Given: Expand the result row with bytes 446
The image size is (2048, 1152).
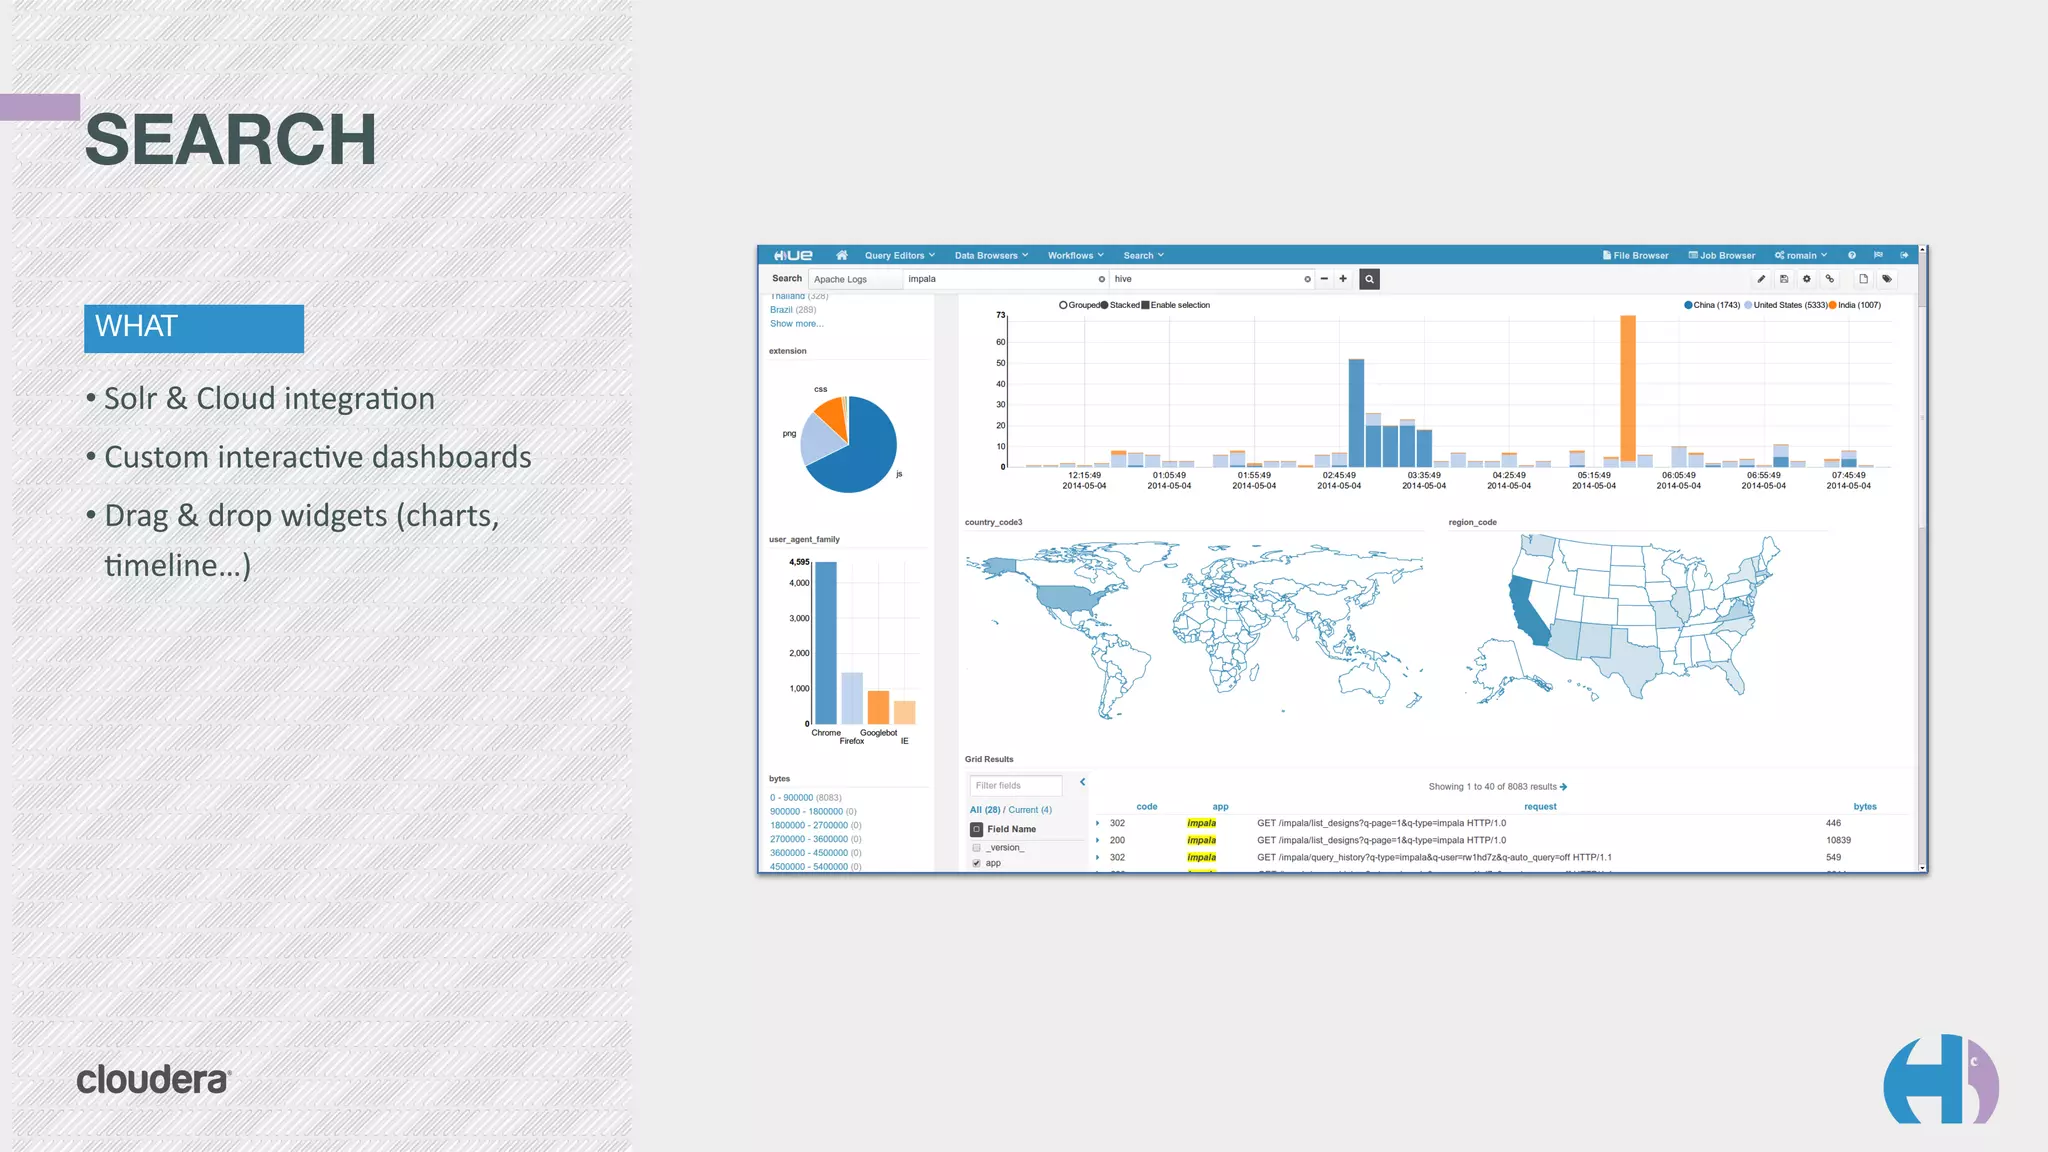Looking at the screenshot, I should coord(1098,824).
